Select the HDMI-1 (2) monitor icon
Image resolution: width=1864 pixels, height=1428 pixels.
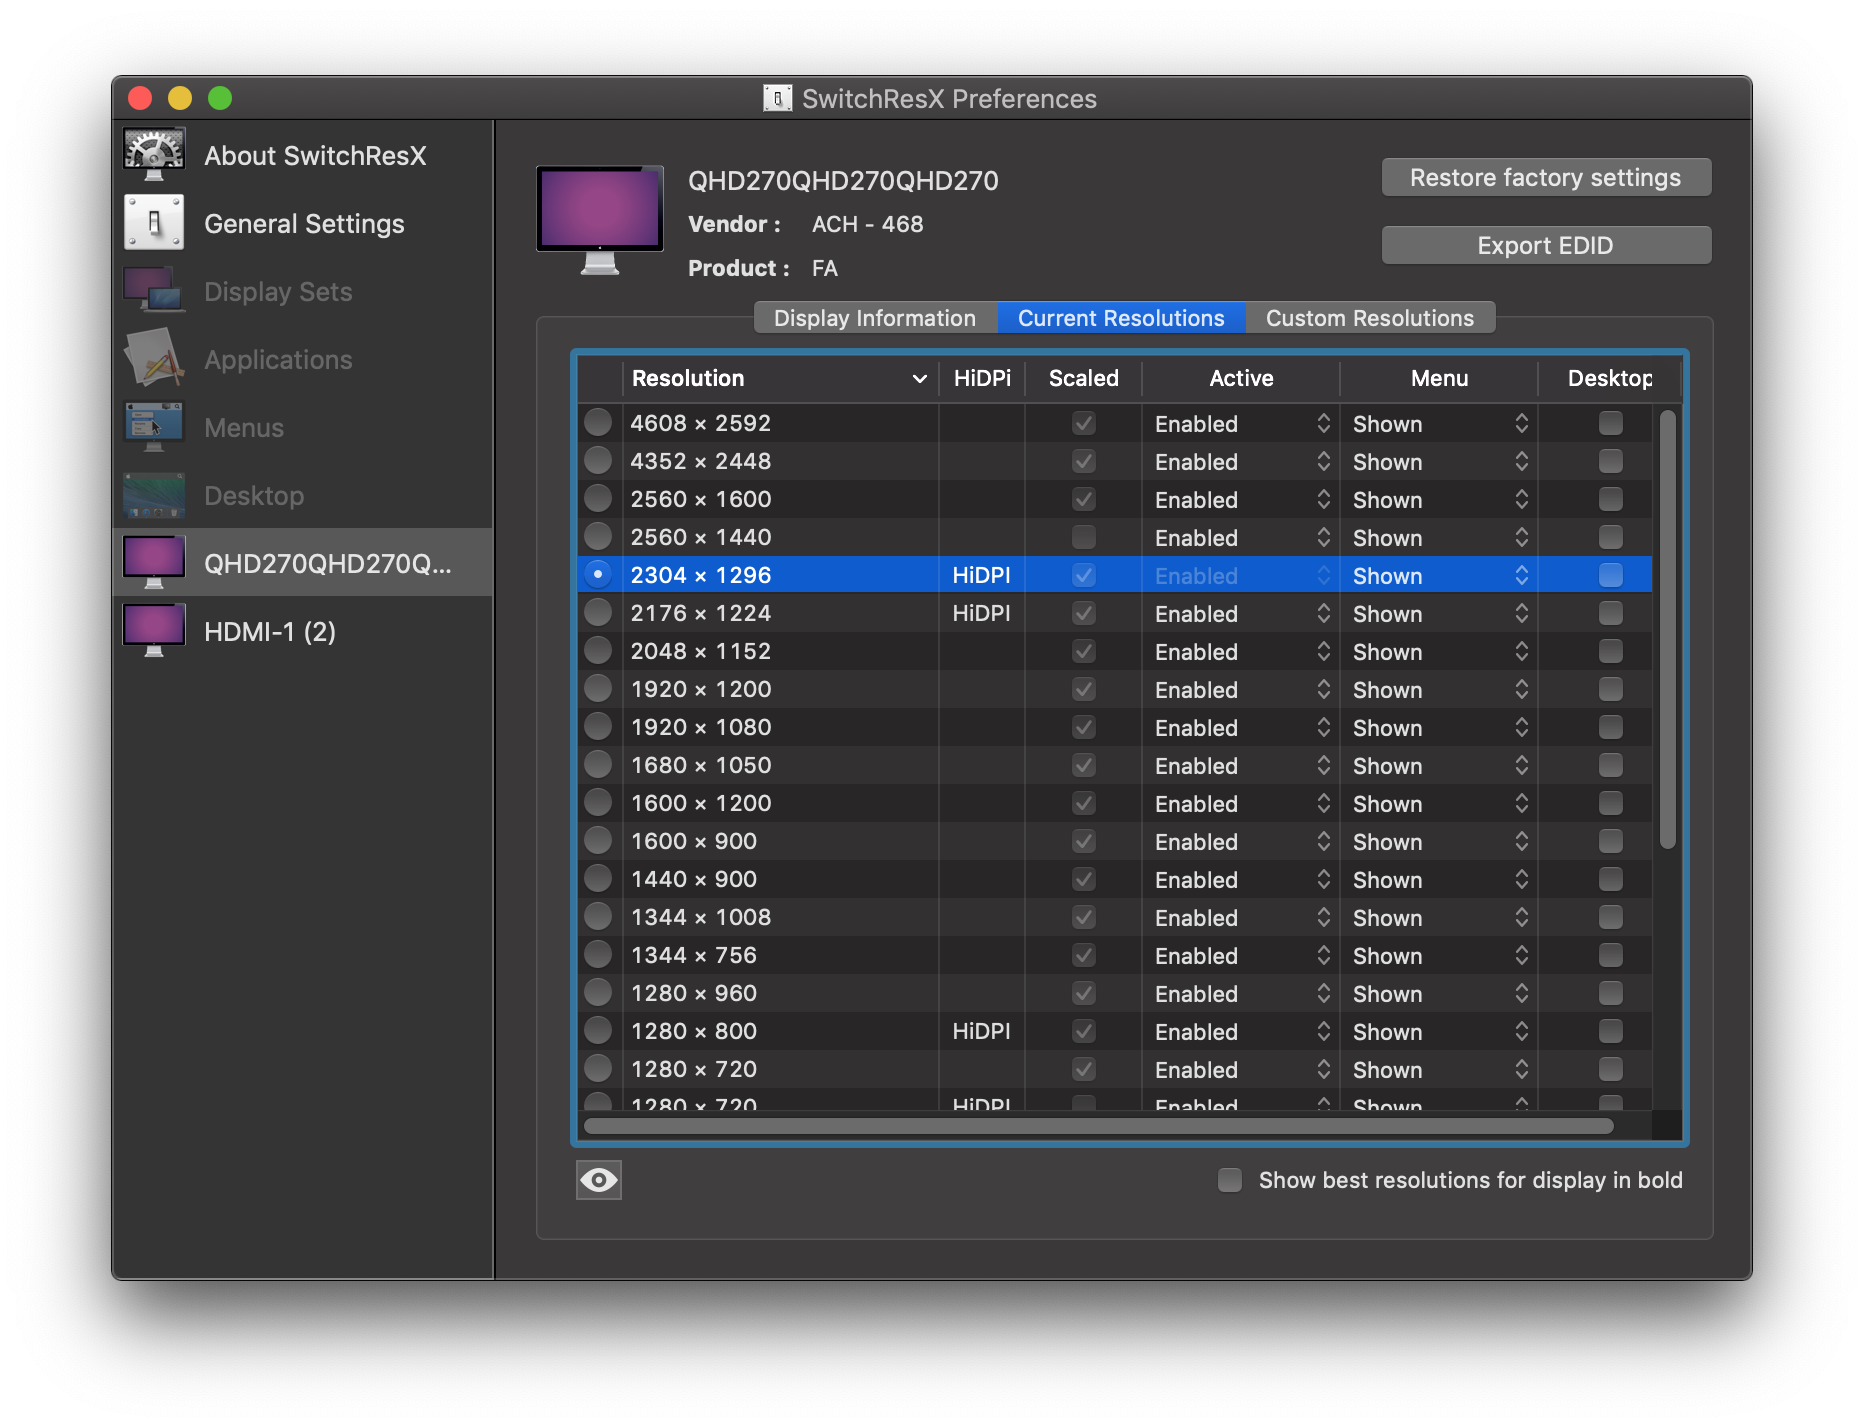[x=154, y=631]
